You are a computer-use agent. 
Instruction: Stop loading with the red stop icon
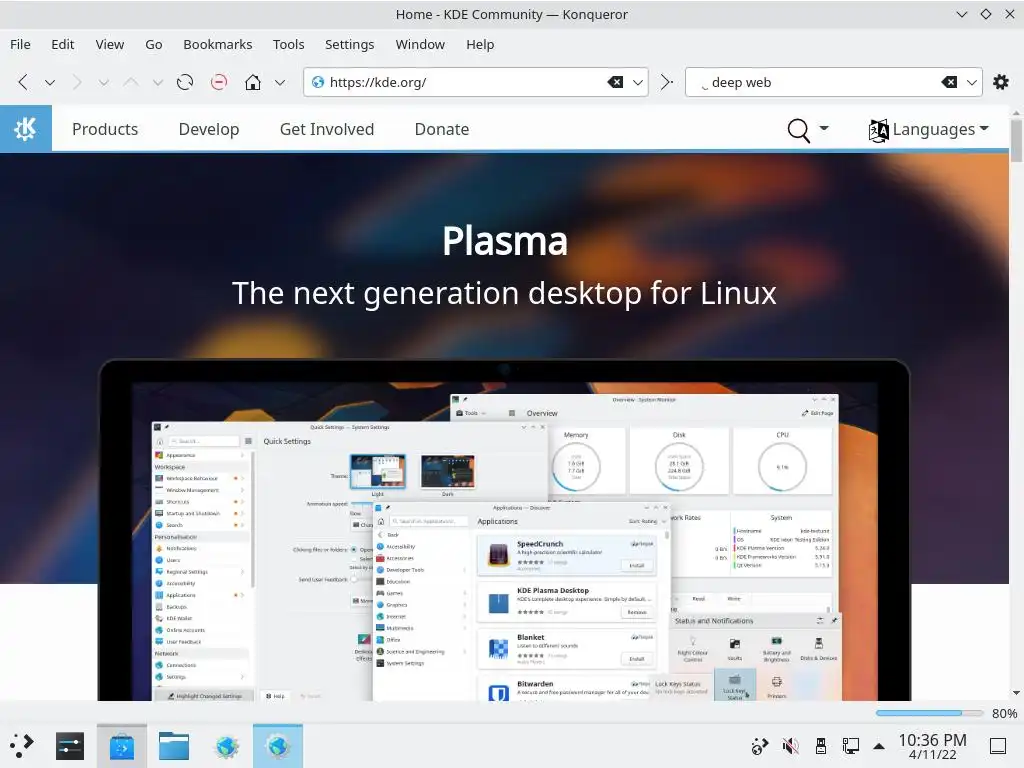pyautogui.click(x=219, y=82)
